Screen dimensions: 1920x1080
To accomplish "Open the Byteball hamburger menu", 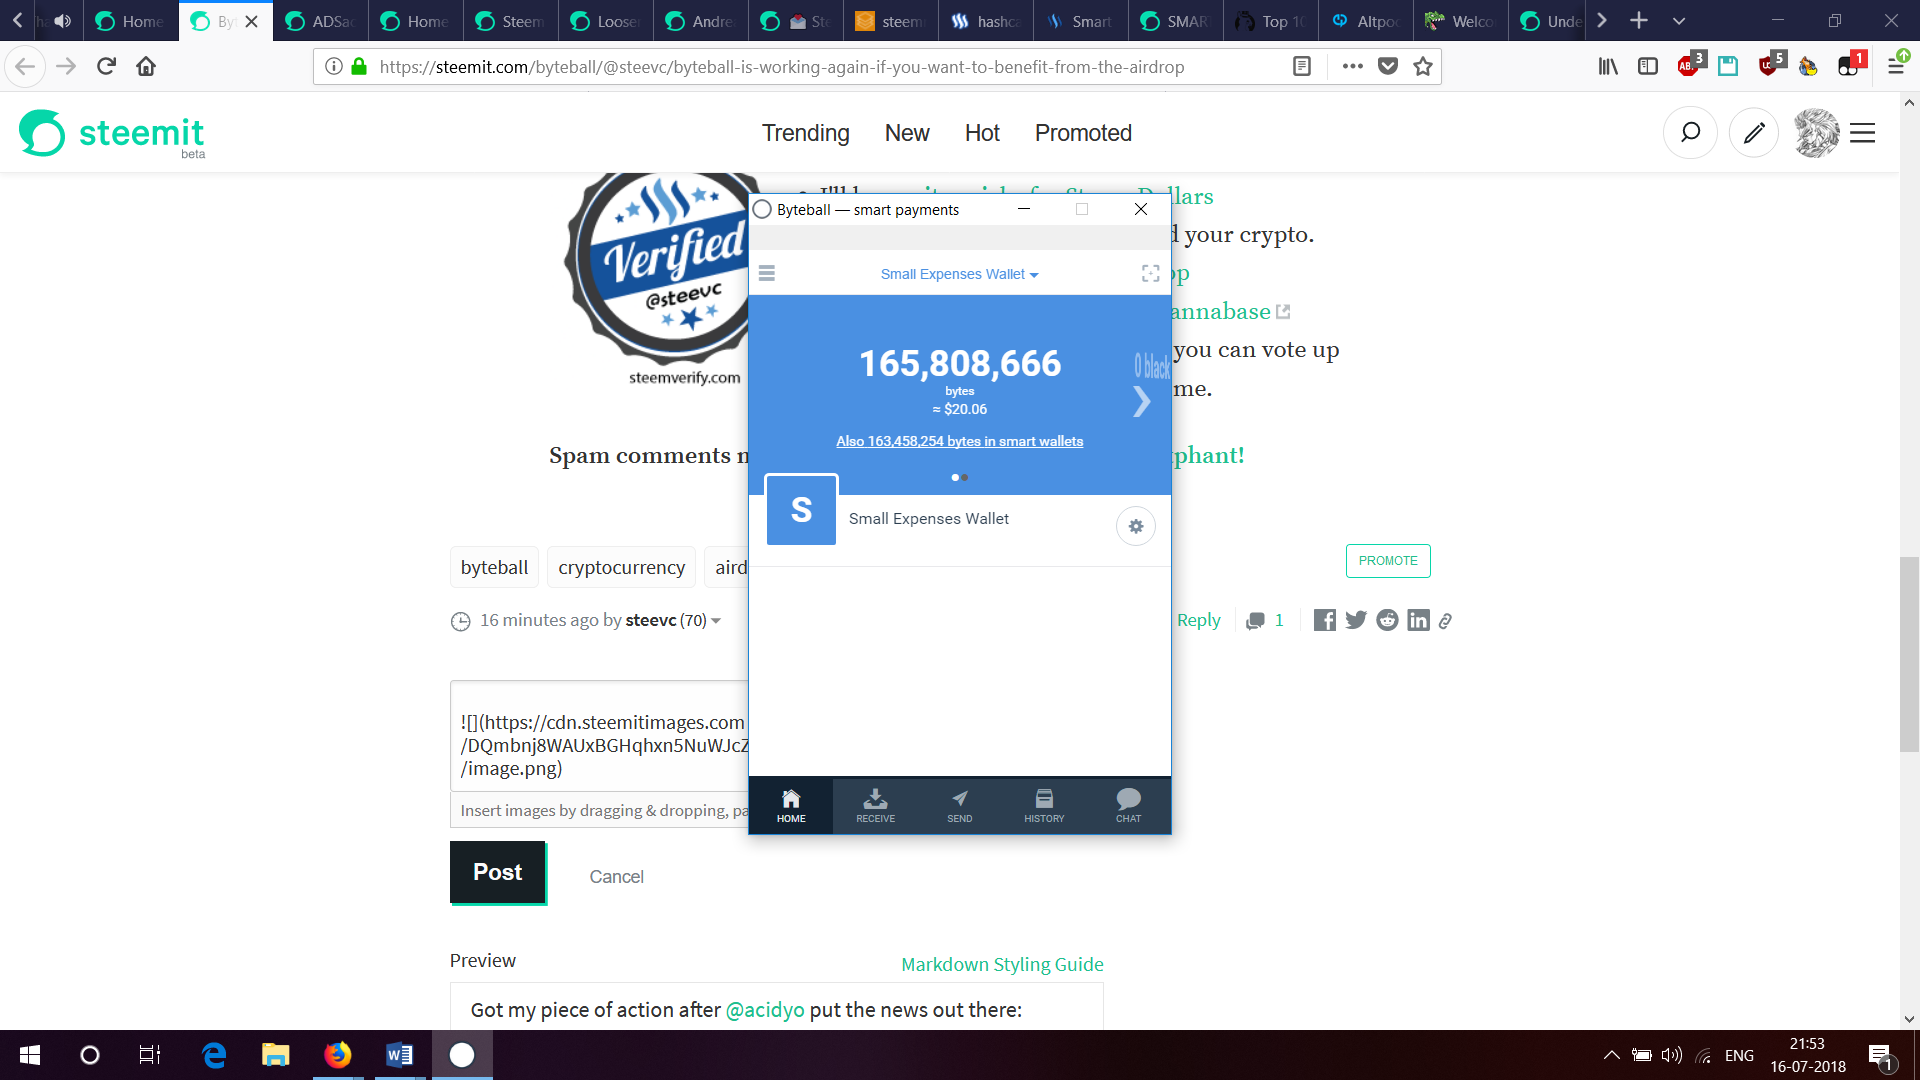I will [767, 274].
